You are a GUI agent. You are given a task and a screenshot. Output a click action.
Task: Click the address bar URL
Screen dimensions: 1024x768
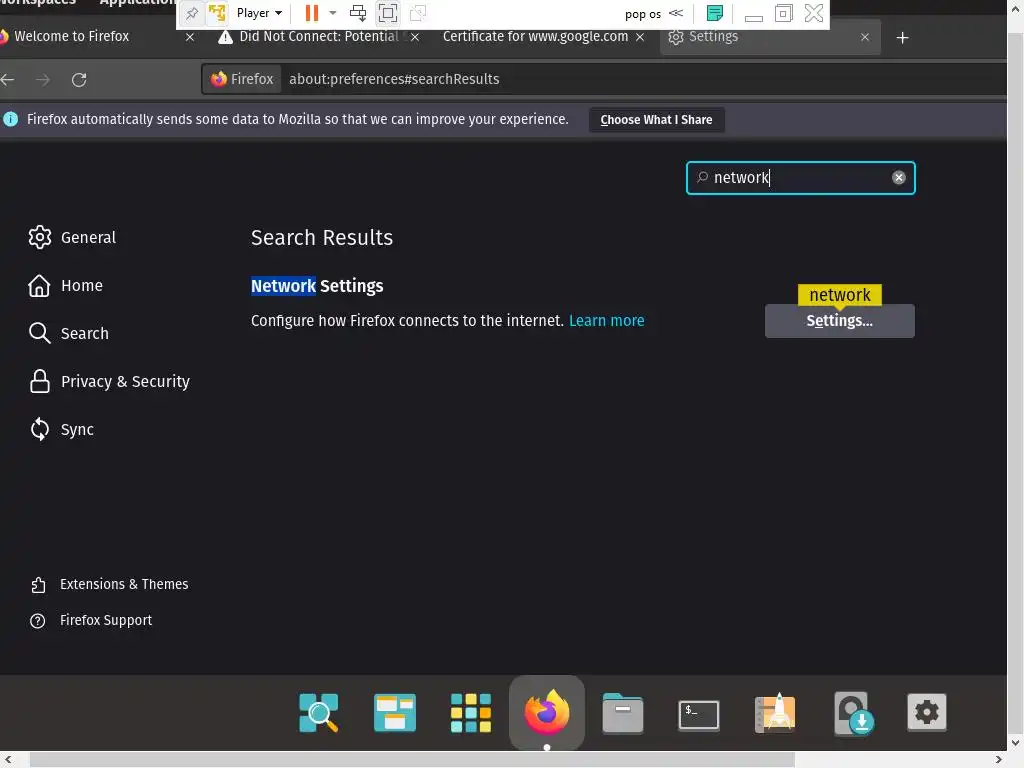394,79
